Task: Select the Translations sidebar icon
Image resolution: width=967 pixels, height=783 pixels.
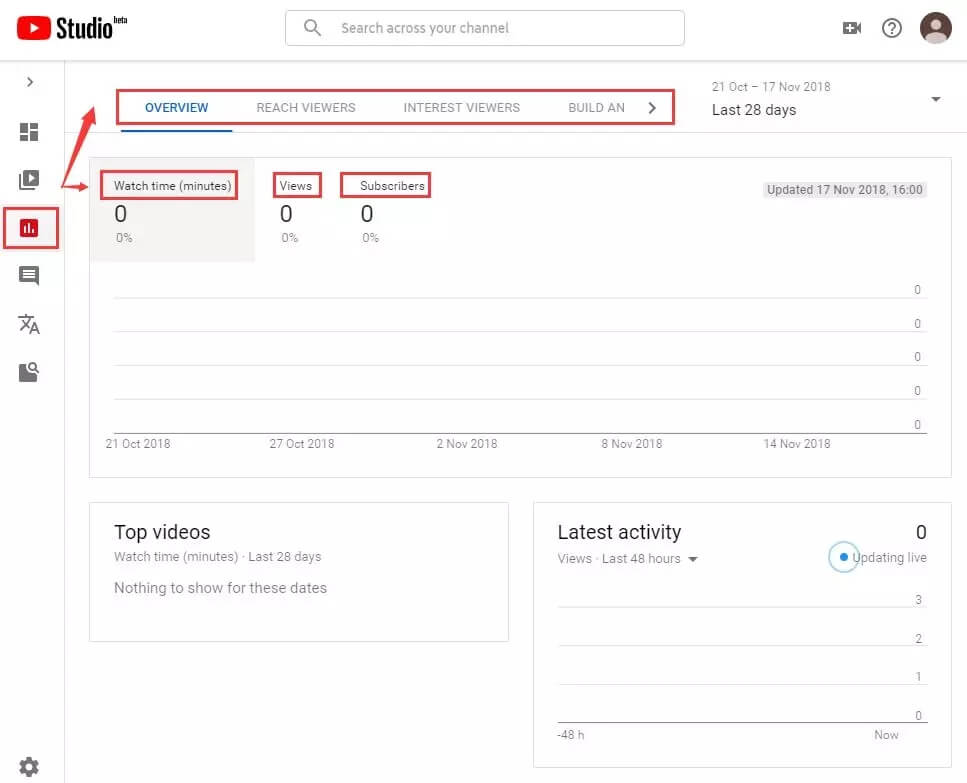Action: click(x=30, y=324)
